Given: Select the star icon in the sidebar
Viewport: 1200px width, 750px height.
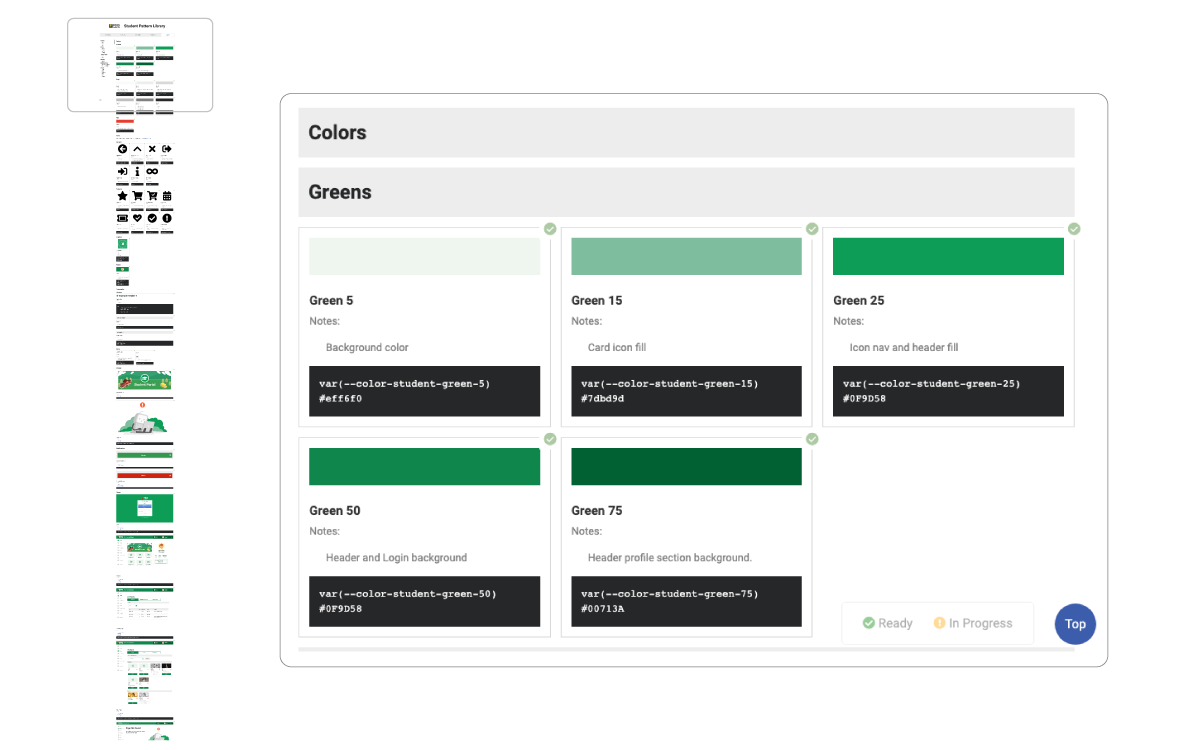Looking at the screenshot, I should (122, 195).
